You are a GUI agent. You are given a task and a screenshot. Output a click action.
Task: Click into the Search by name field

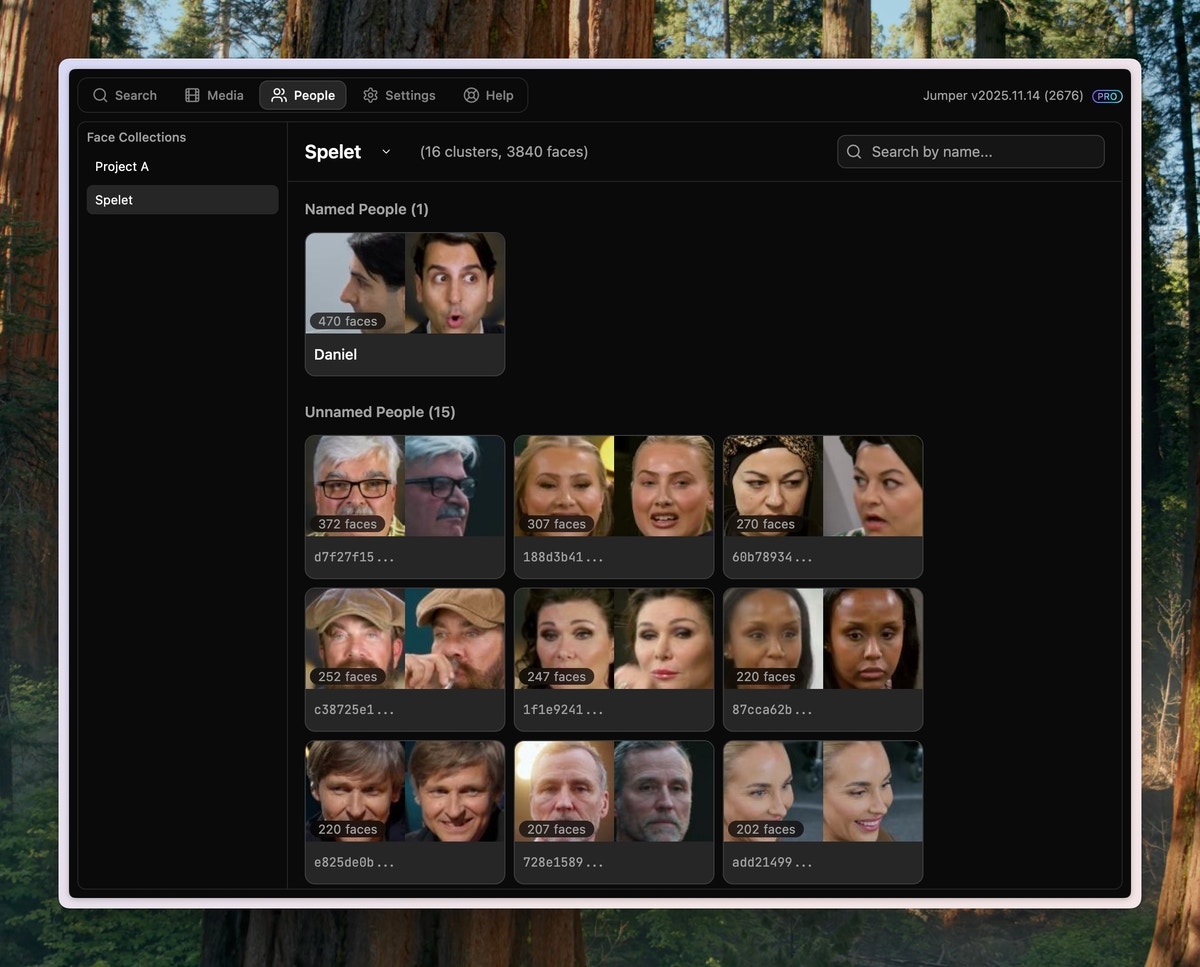(970, 151)
